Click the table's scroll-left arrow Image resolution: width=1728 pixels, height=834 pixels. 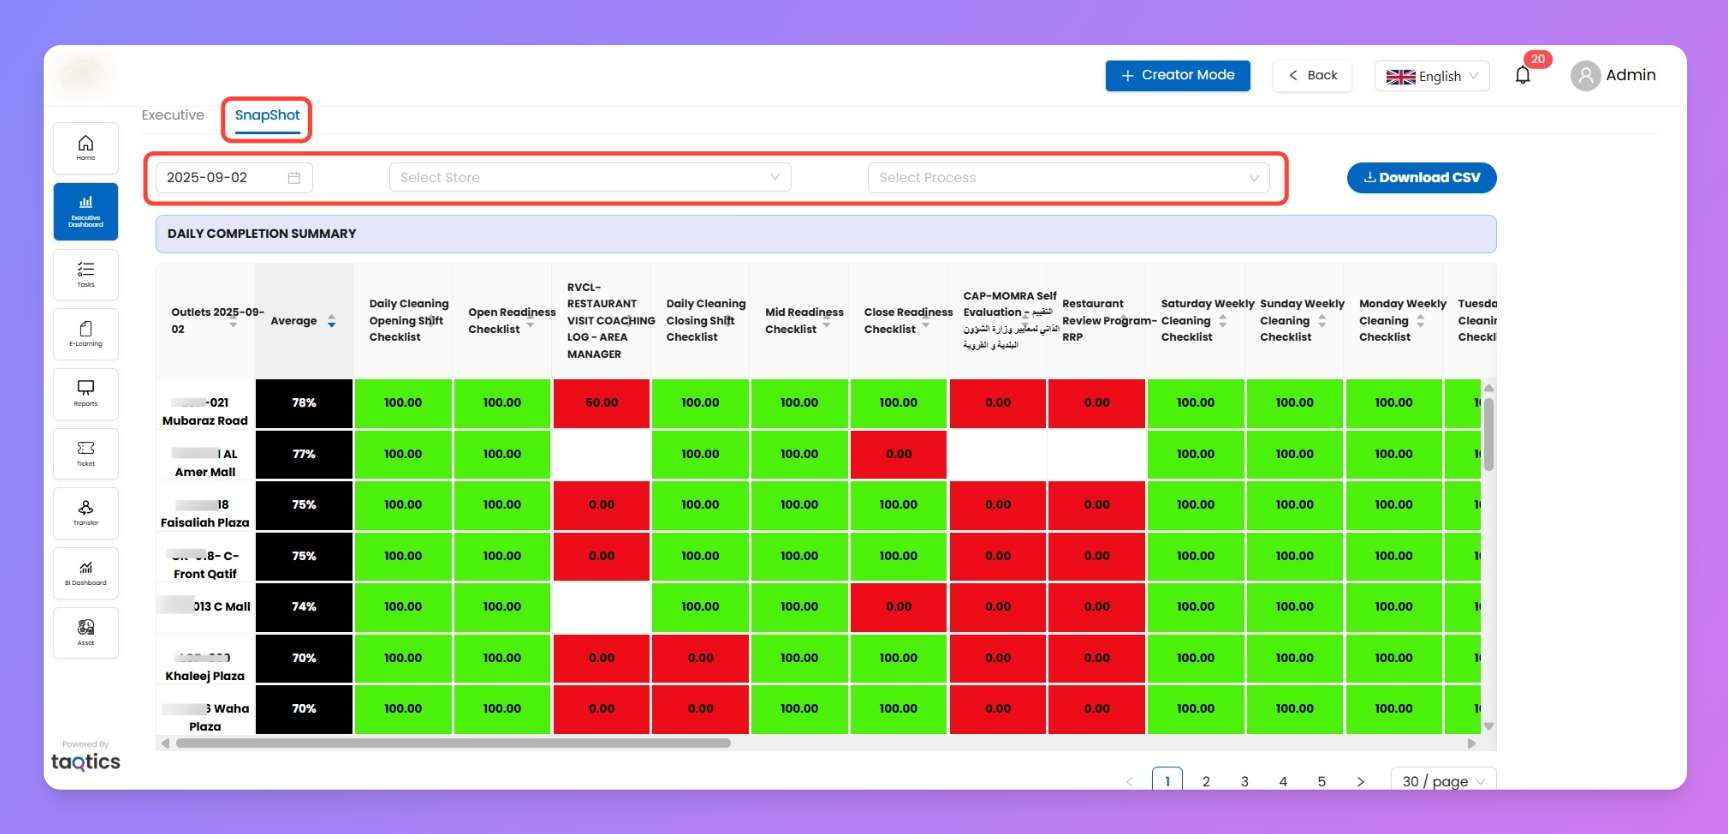click(x=165, y=743)
